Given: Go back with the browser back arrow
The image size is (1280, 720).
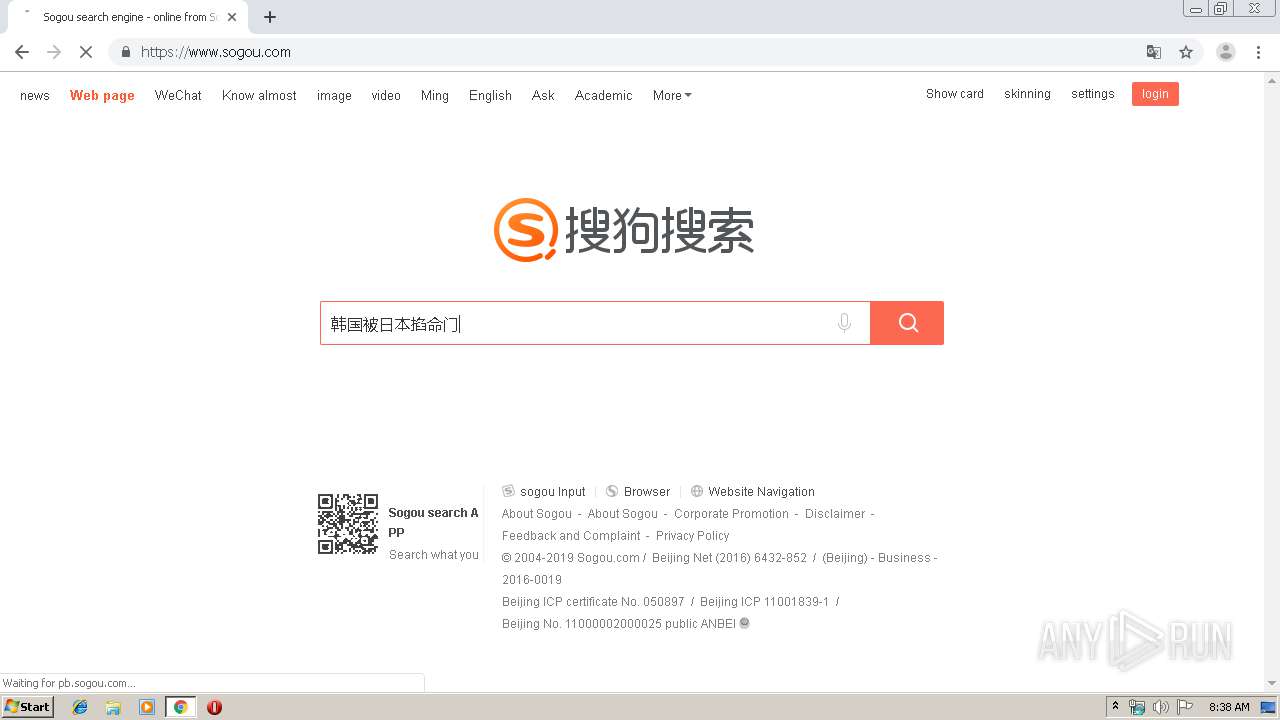Looking at the screenshot, I should (x=22, y=52).
